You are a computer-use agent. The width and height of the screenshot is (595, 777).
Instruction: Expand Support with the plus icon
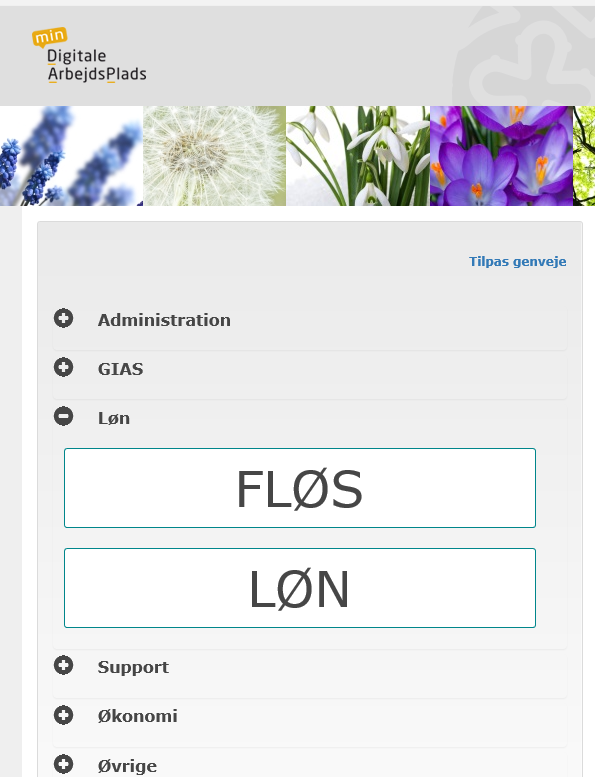[x=63, y=666]
